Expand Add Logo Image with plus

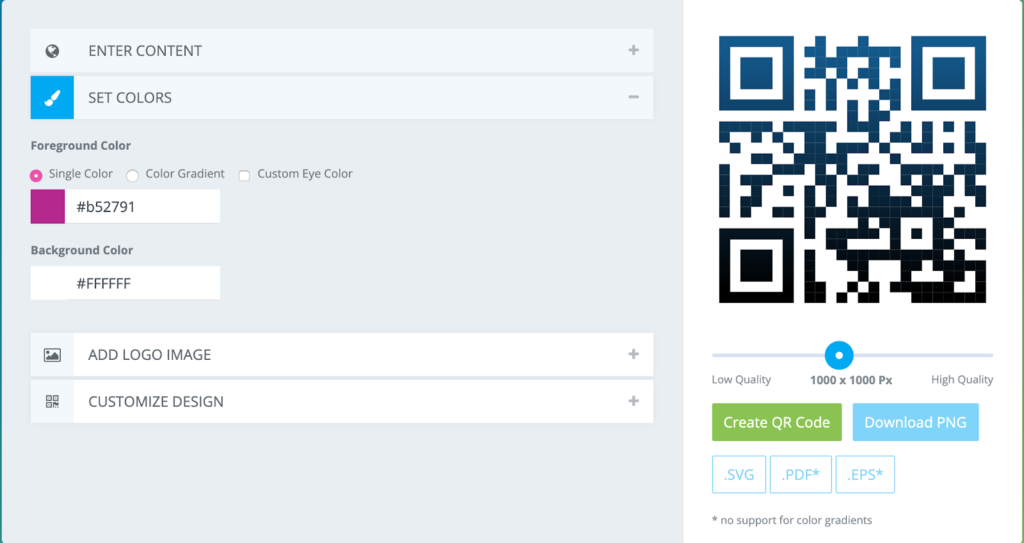click(633, 354)
